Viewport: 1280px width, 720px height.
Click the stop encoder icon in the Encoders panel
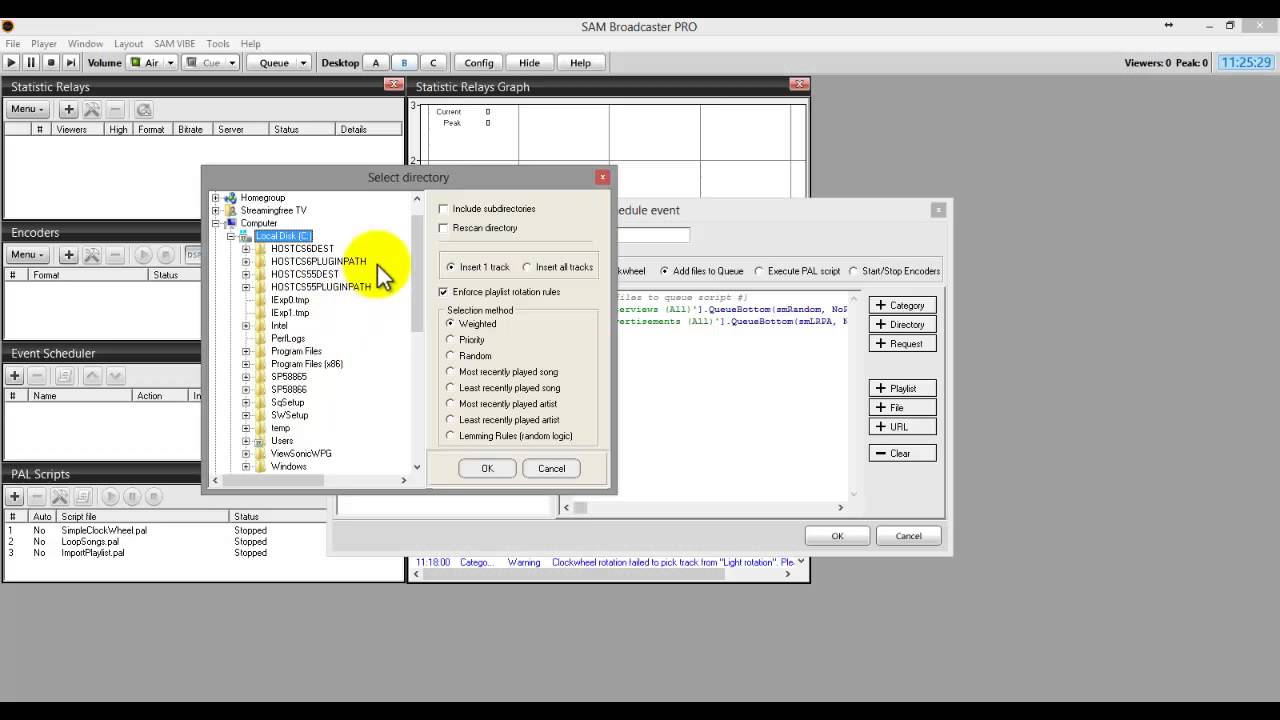tap(166, 255)
